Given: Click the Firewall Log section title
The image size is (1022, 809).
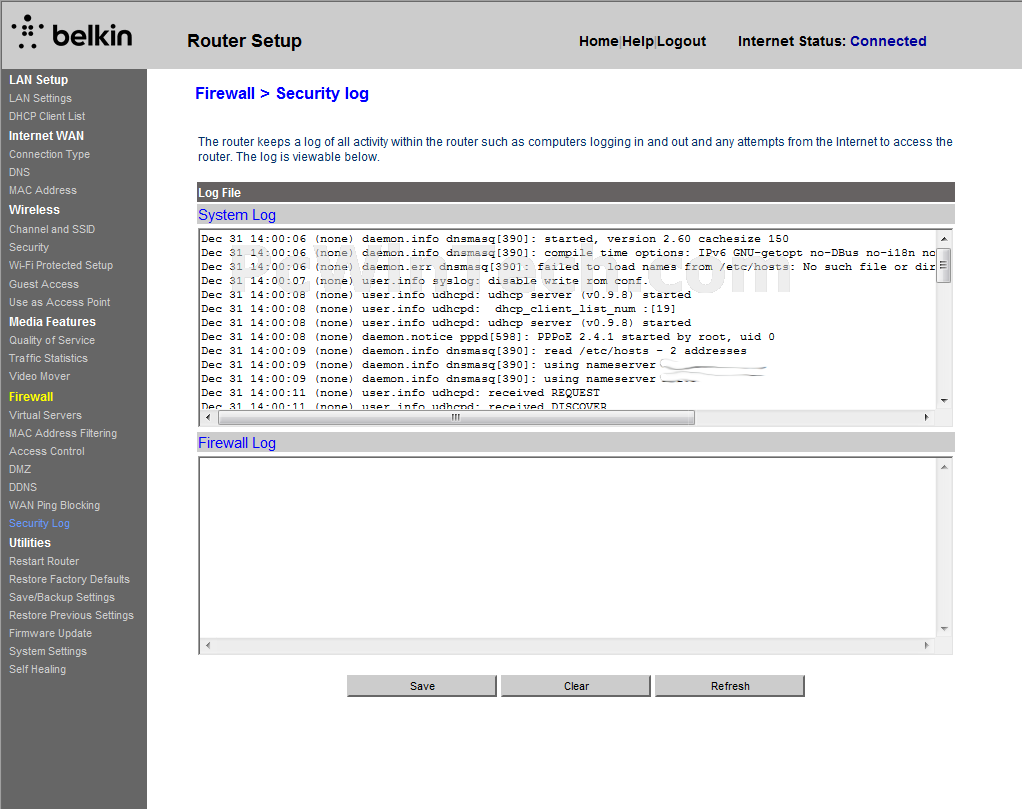Looking at the screenshot, I should tap(237, 443).
